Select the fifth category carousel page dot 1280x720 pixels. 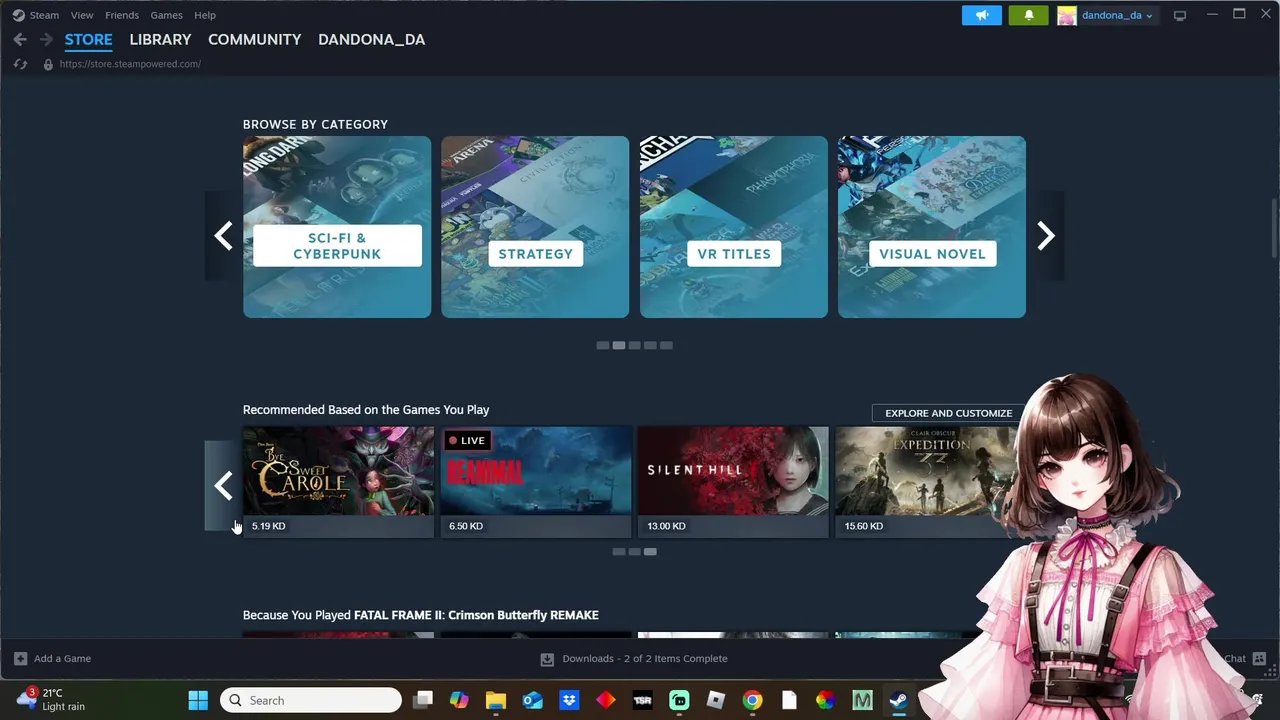666,345
